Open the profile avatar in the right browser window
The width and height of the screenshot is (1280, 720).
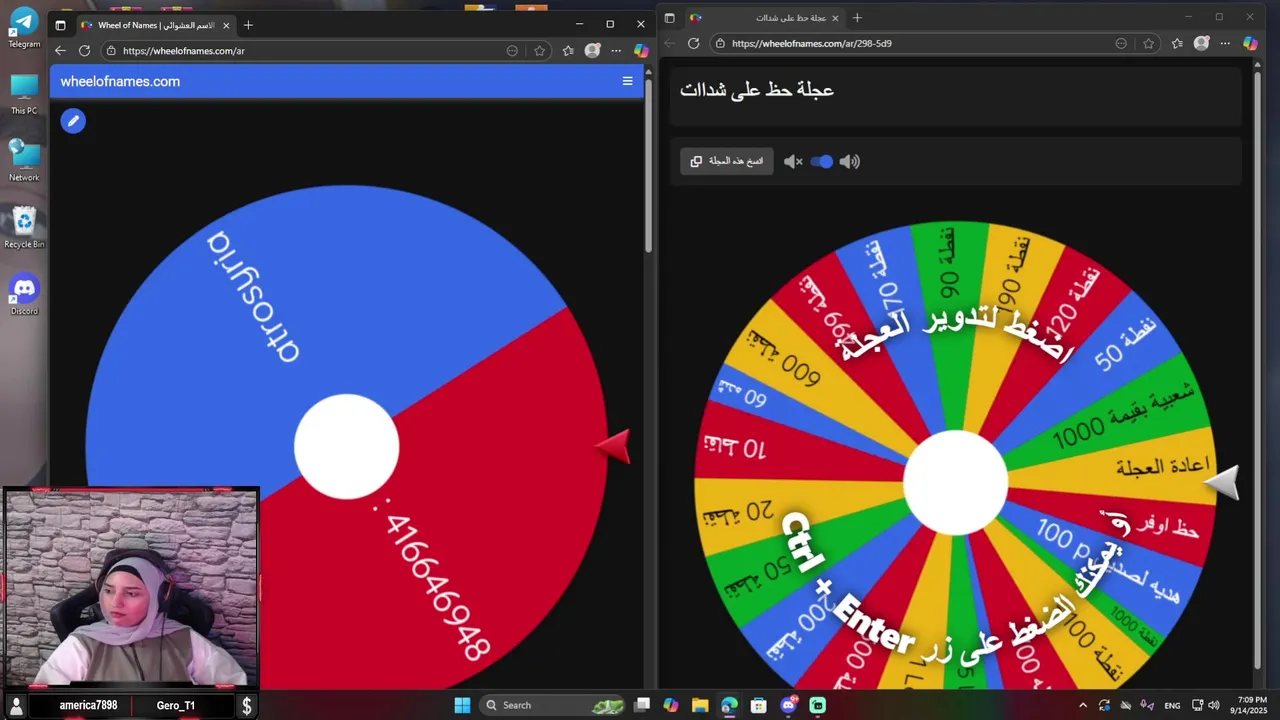(1201, 44)
